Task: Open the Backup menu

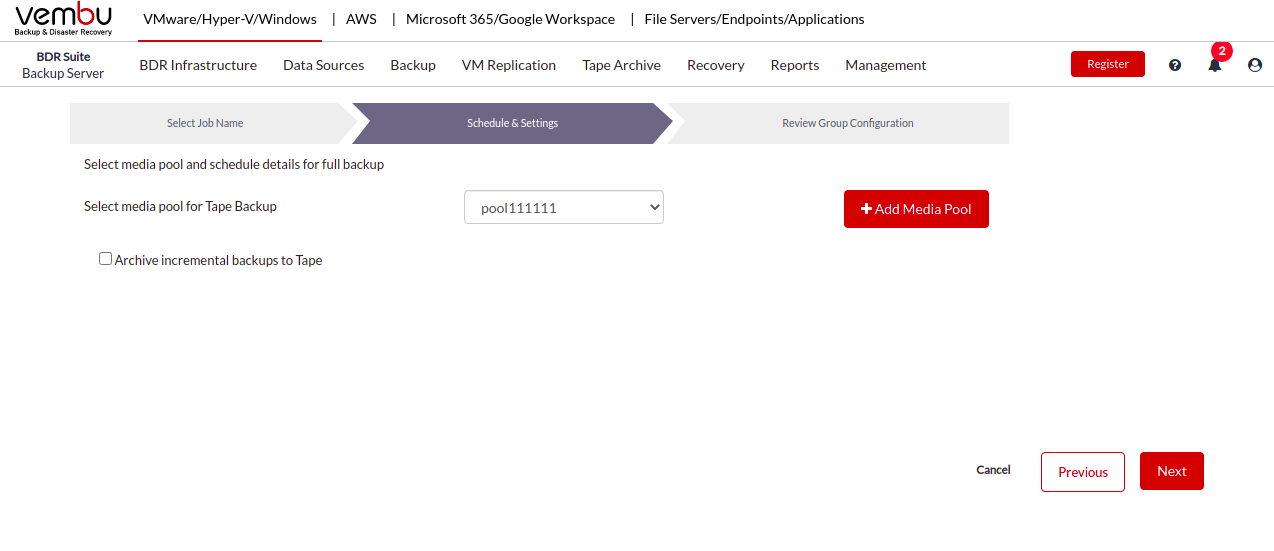Action: click(x=413, y=65)
